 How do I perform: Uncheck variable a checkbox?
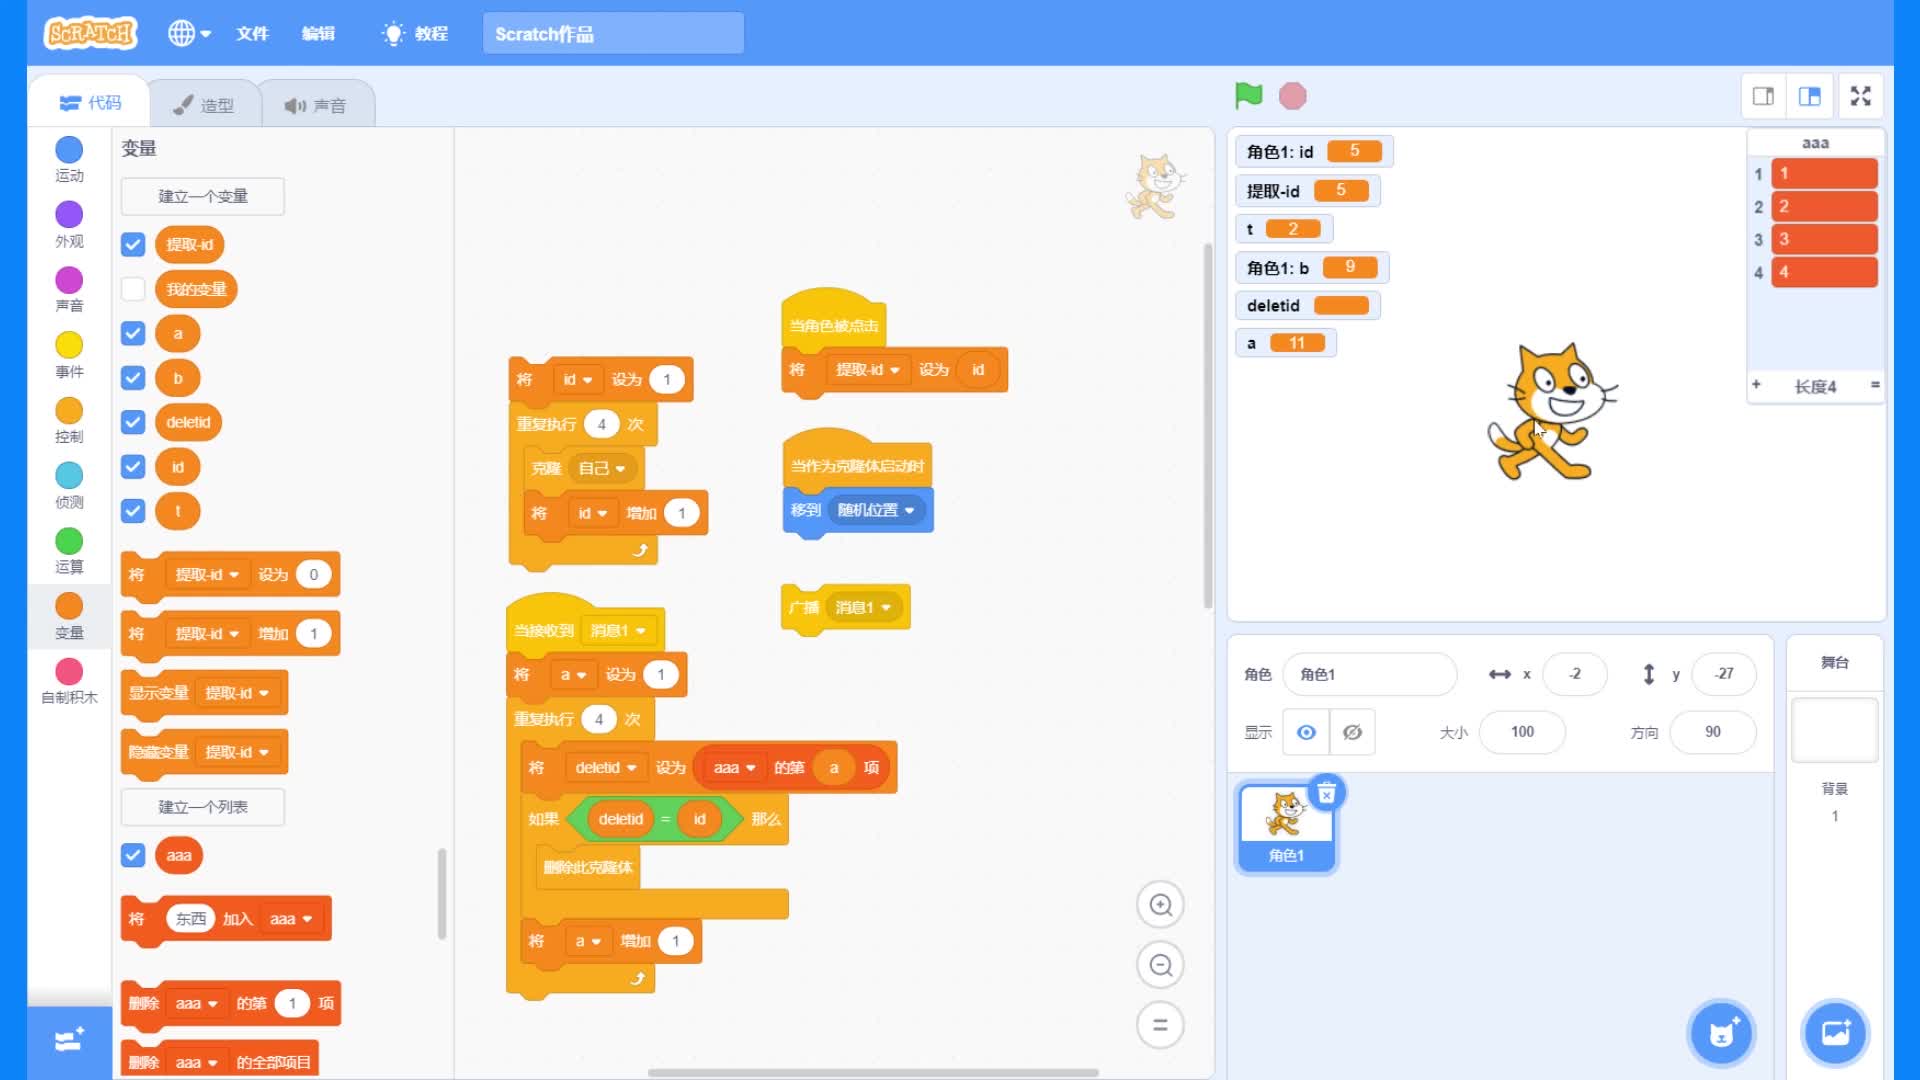click(x=133, y=334)
